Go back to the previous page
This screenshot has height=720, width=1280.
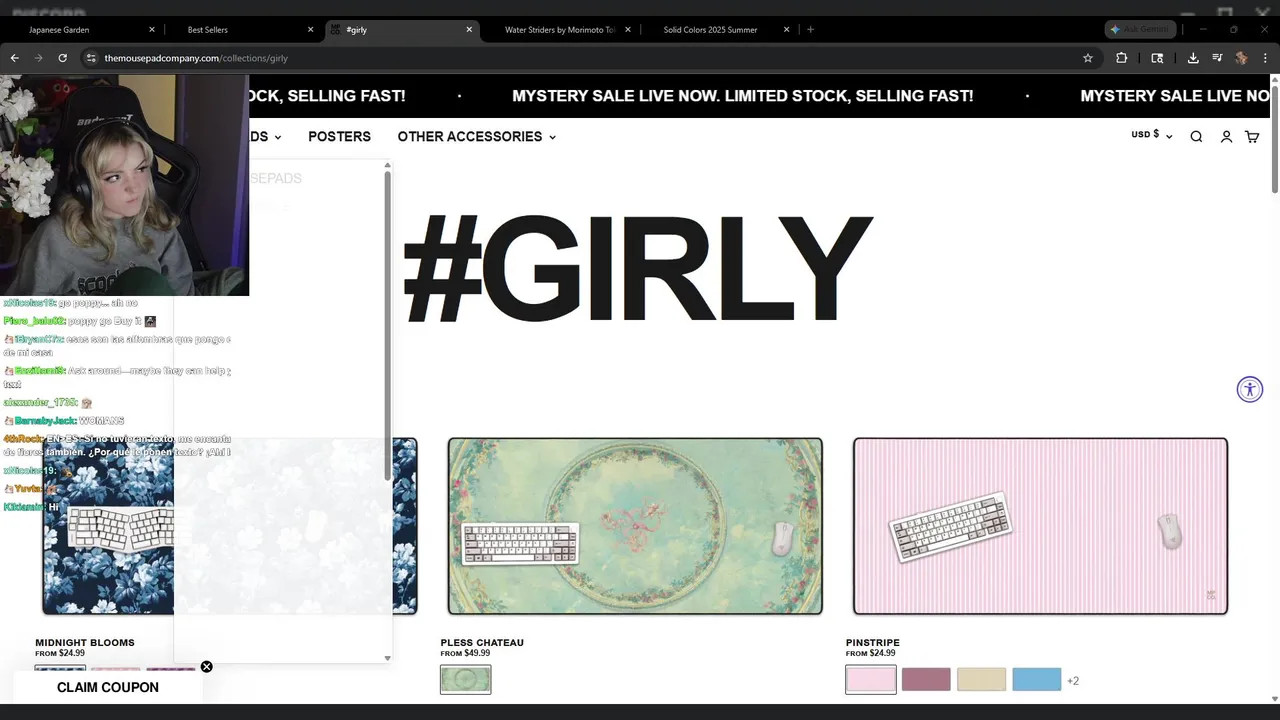(14, 58)
